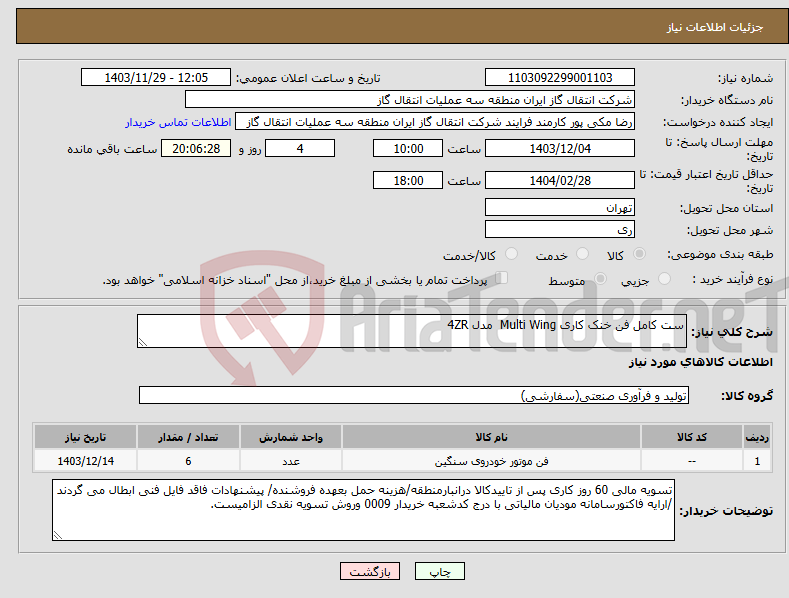Click the goods group field تولید و فرآوری صنعتی
This screenshot has width=789, height=598.
coord(414,396)
